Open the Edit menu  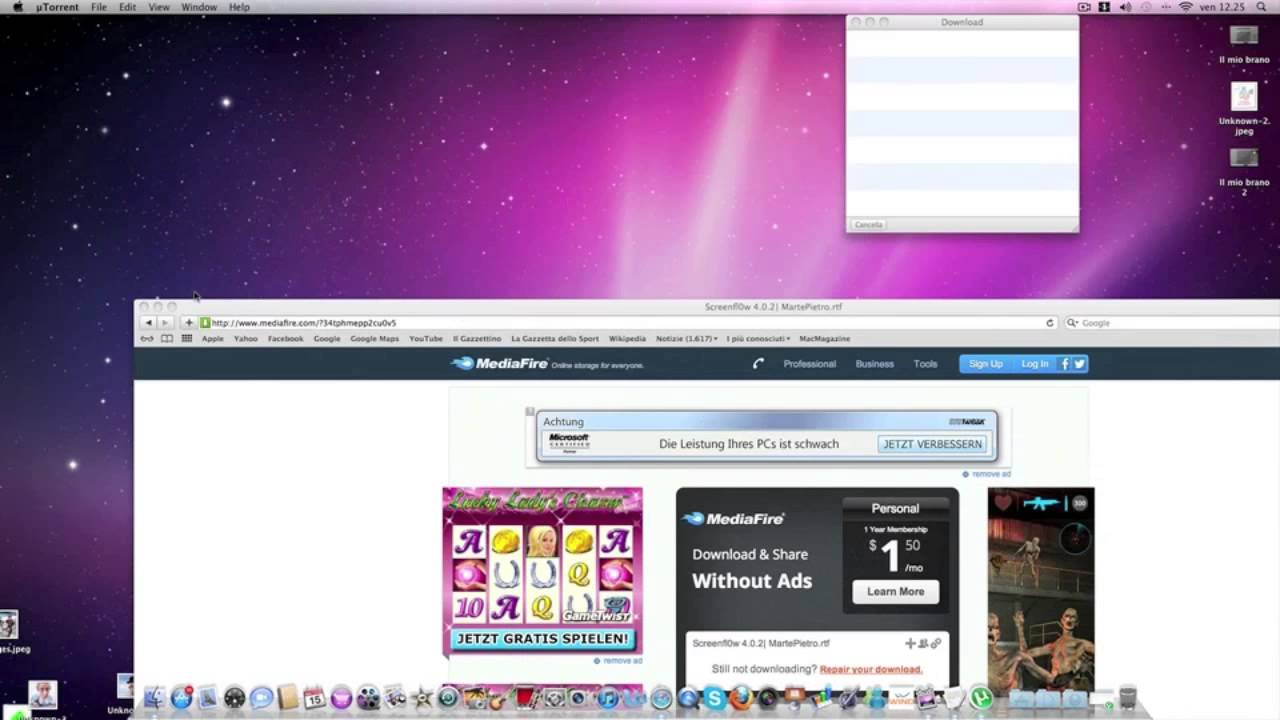pos(128,7)
